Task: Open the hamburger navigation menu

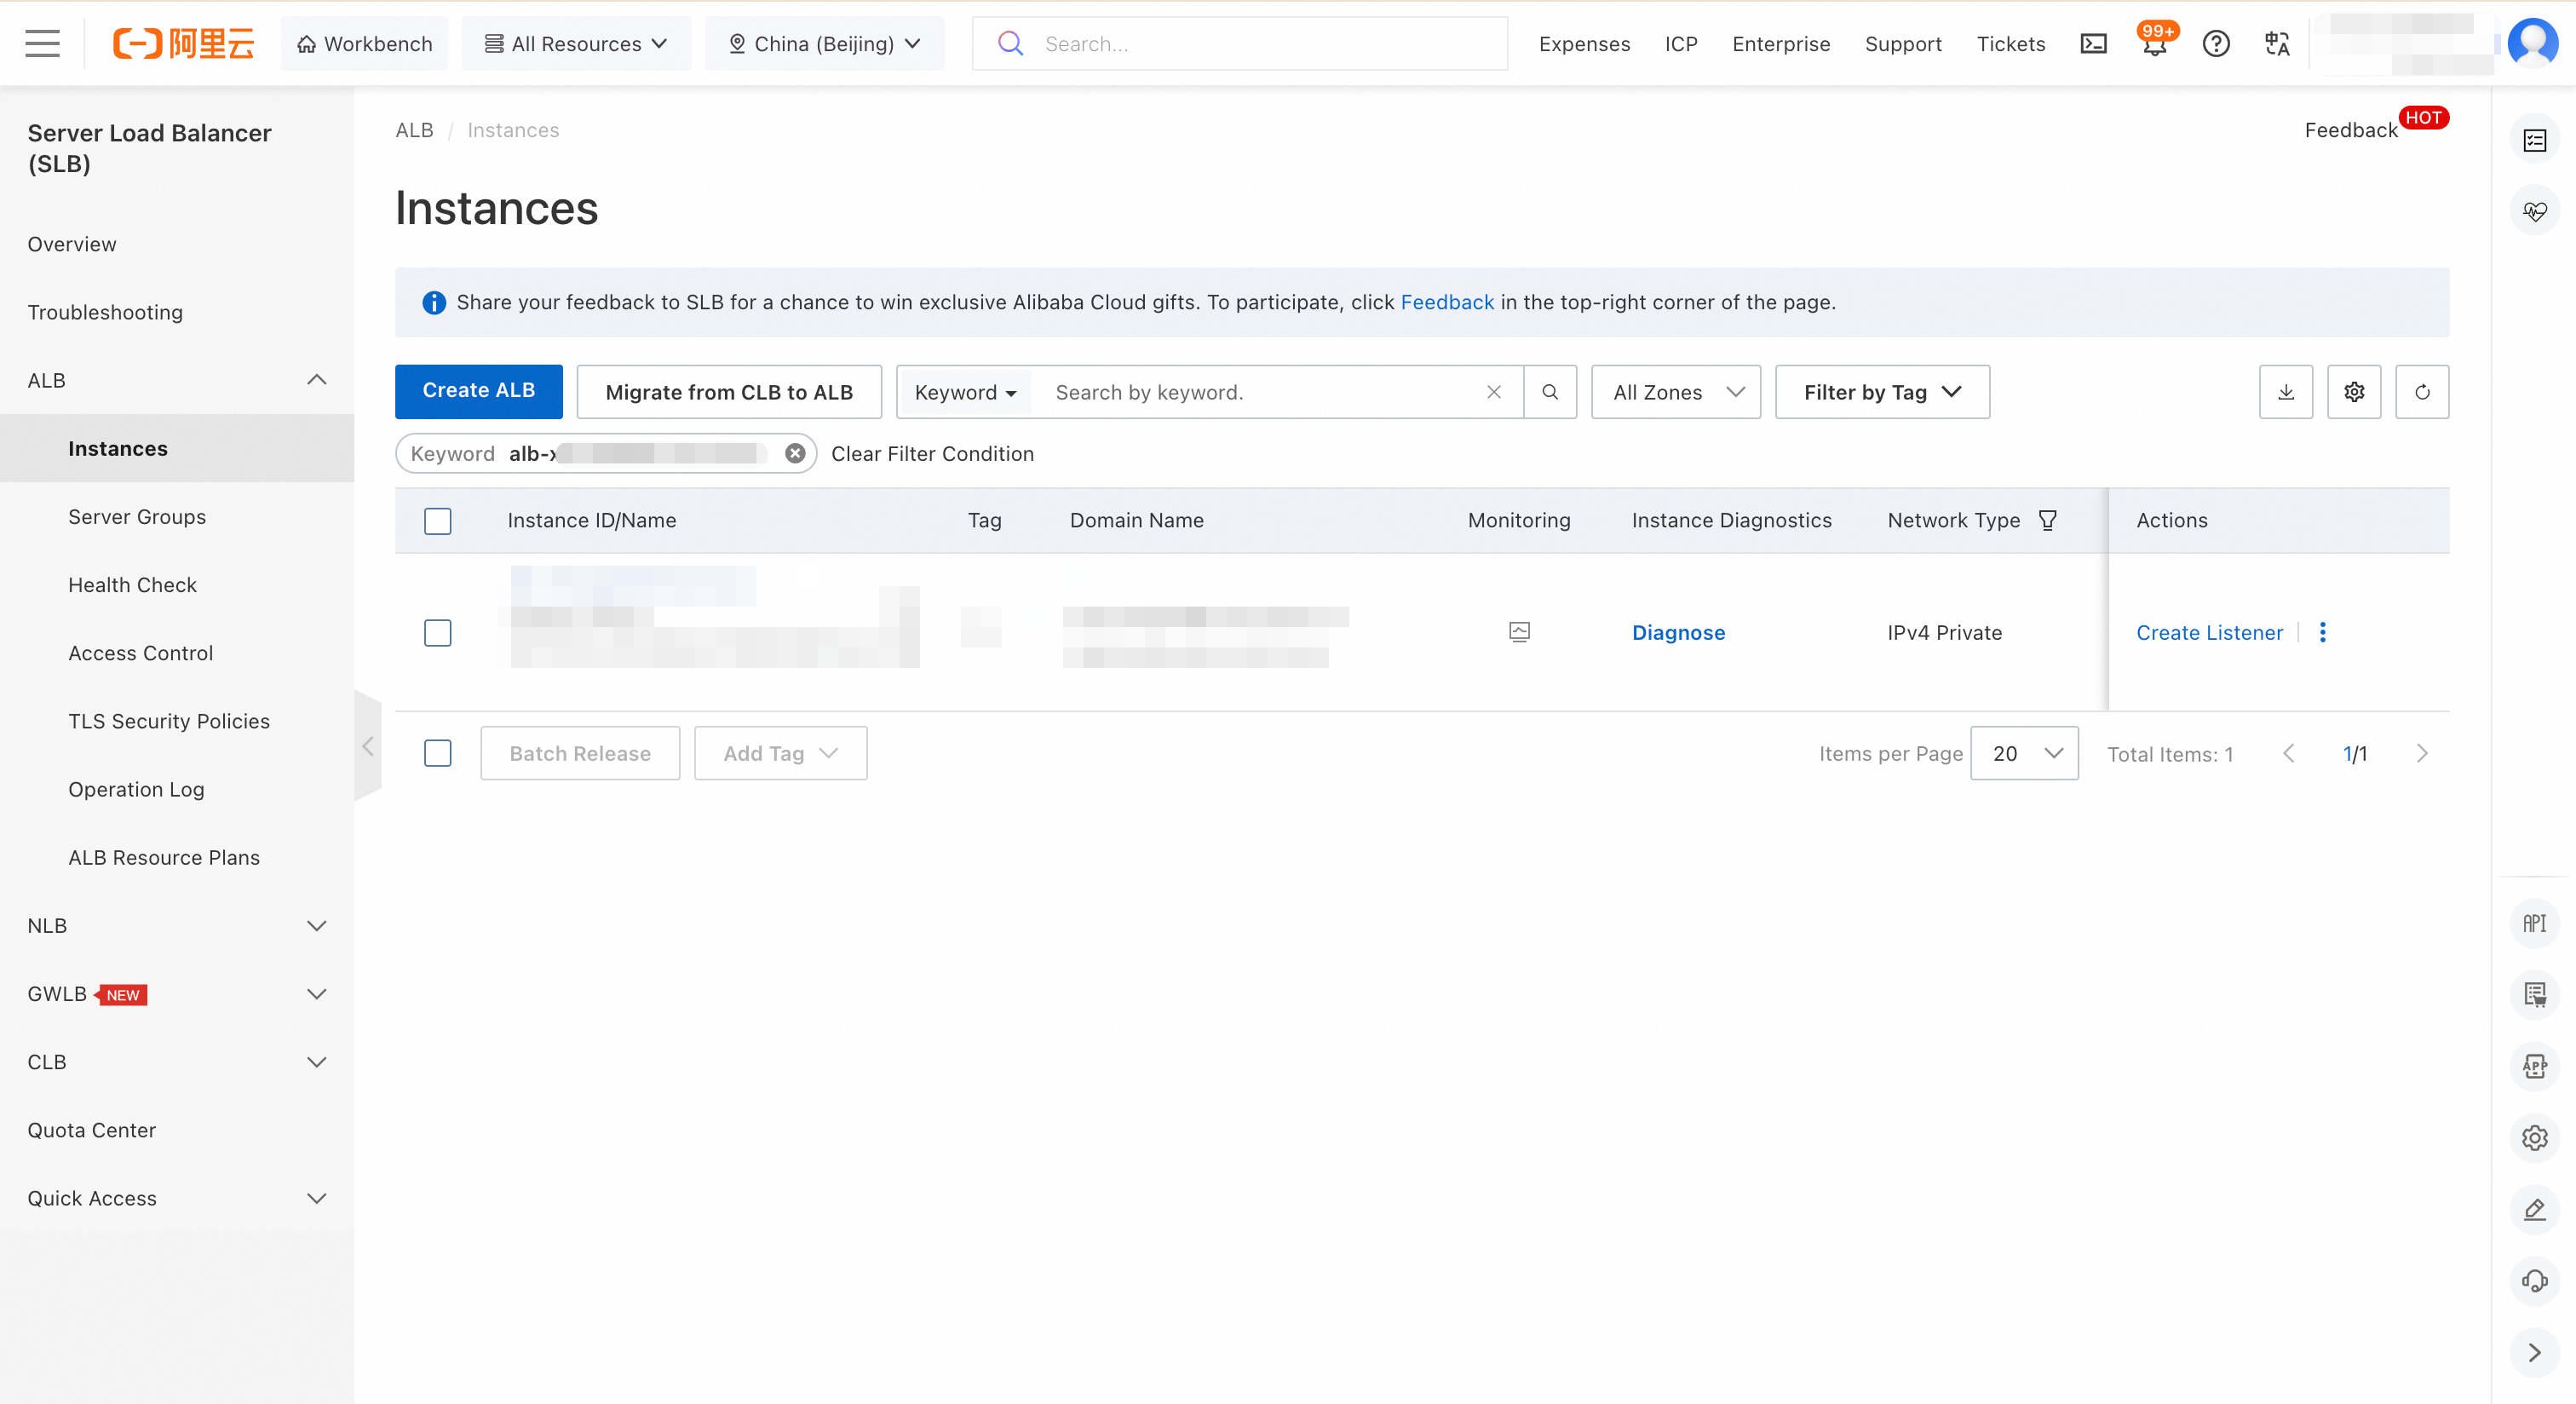Action: pyautogui.click(x=42, y=43)
